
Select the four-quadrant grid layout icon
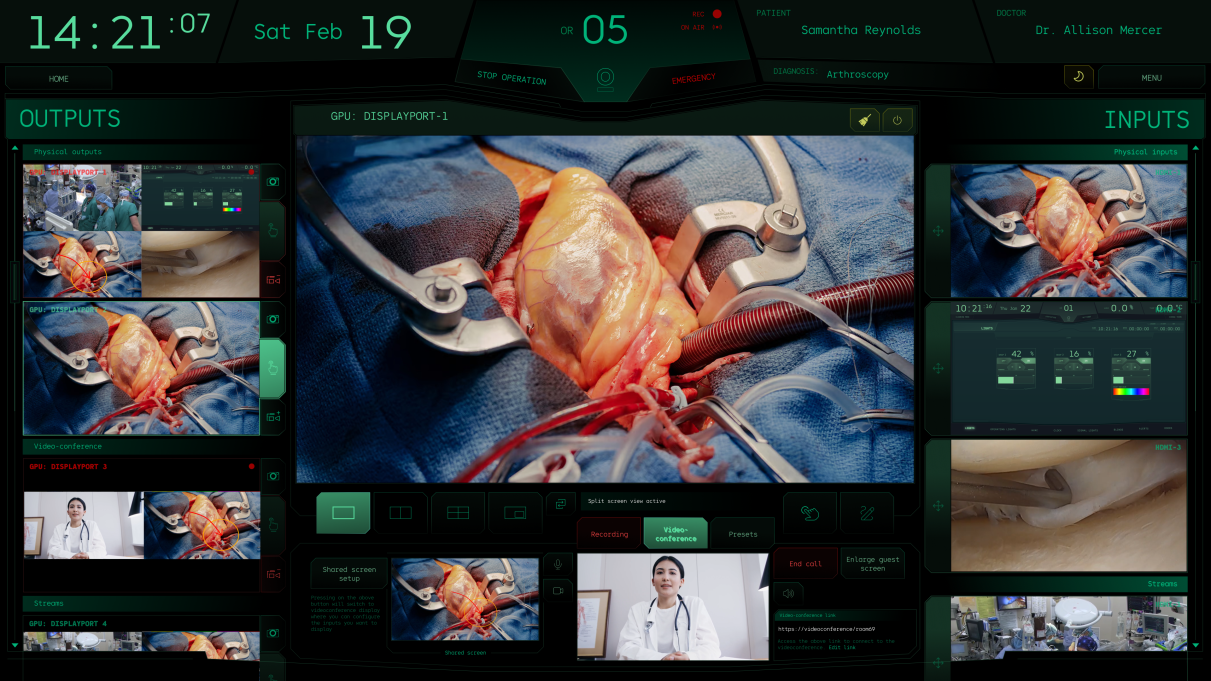point(458,512)
